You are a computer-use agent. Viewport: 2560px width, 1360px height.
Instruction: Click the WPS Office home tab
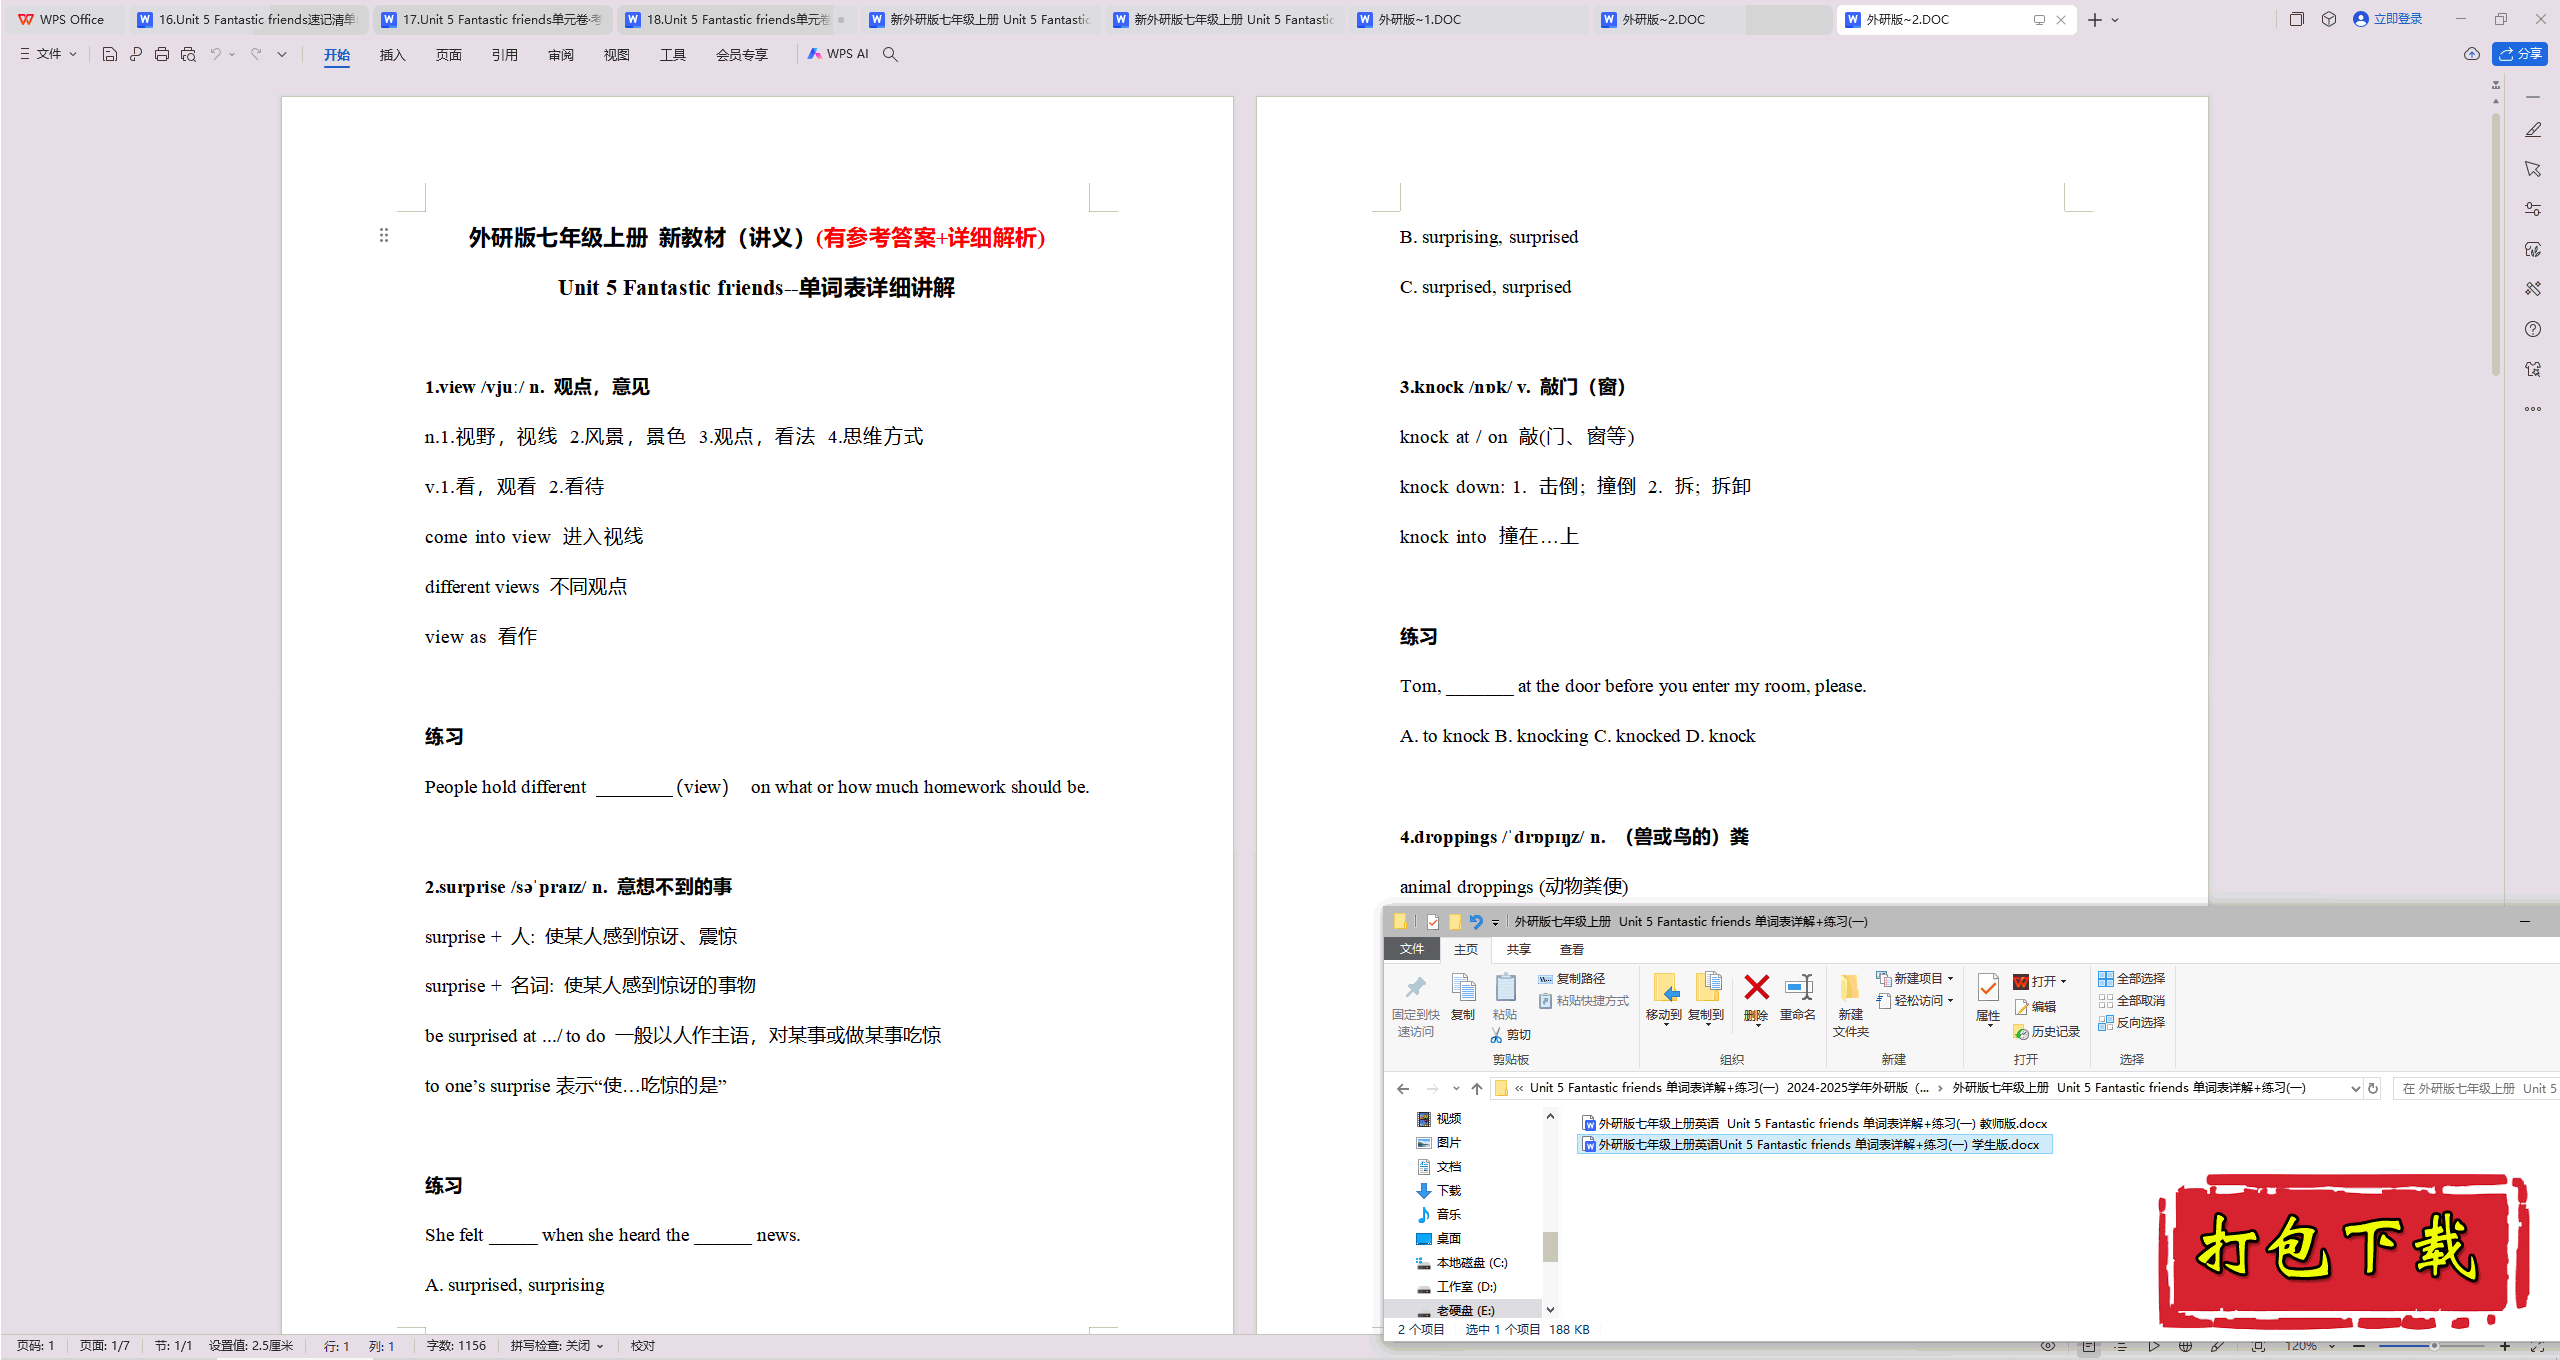pos(62,19)
